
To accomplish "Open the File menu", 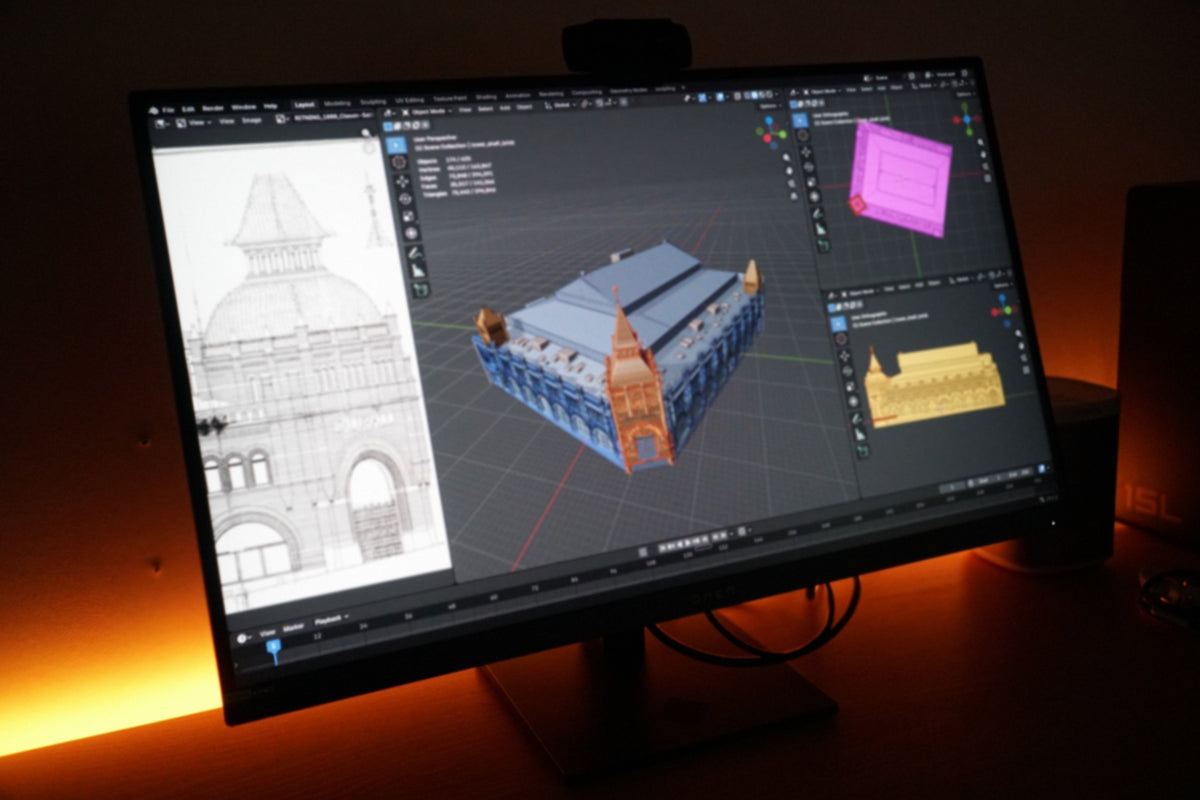I will 168,108.
